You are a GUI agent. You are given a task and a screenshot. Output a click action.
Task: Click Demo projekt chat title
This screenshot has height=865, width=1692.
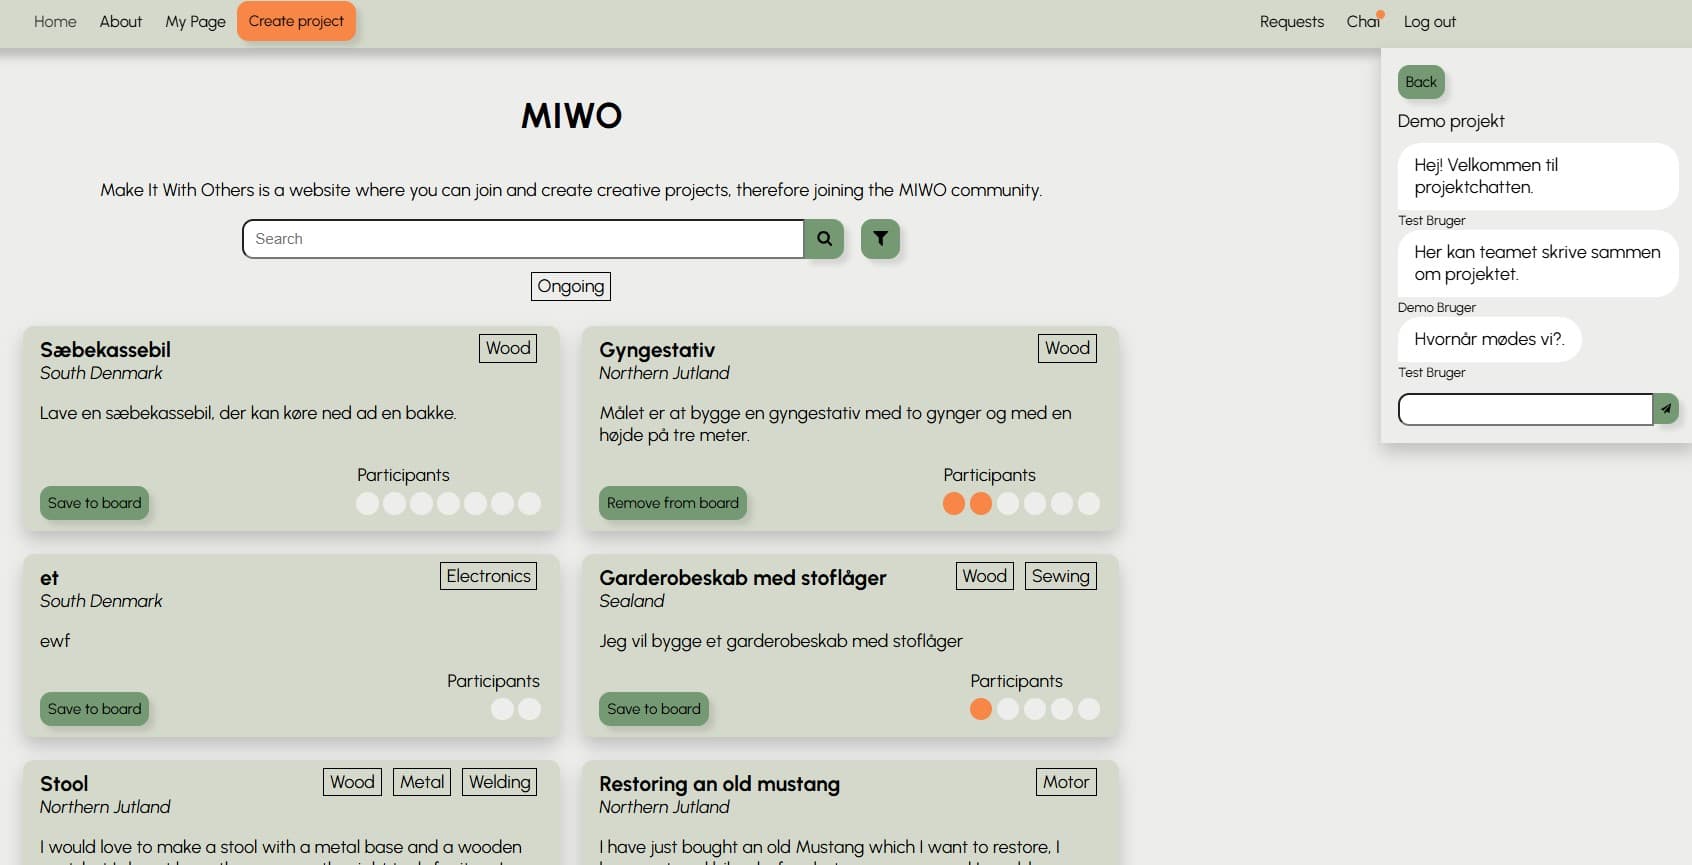pyautogui.click(x=1450, y=121)
